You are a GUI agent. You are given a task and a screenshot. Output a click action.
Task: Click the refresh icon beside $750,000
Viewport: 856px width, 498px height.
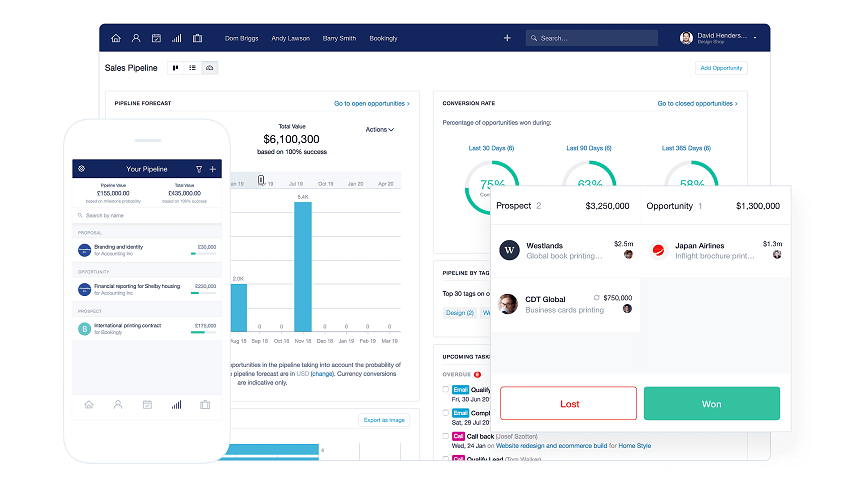[x=597, y=298]
